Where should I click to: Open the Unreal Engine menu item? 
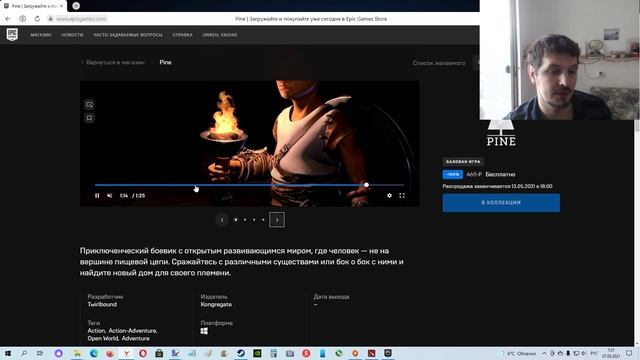click(220, 35)
